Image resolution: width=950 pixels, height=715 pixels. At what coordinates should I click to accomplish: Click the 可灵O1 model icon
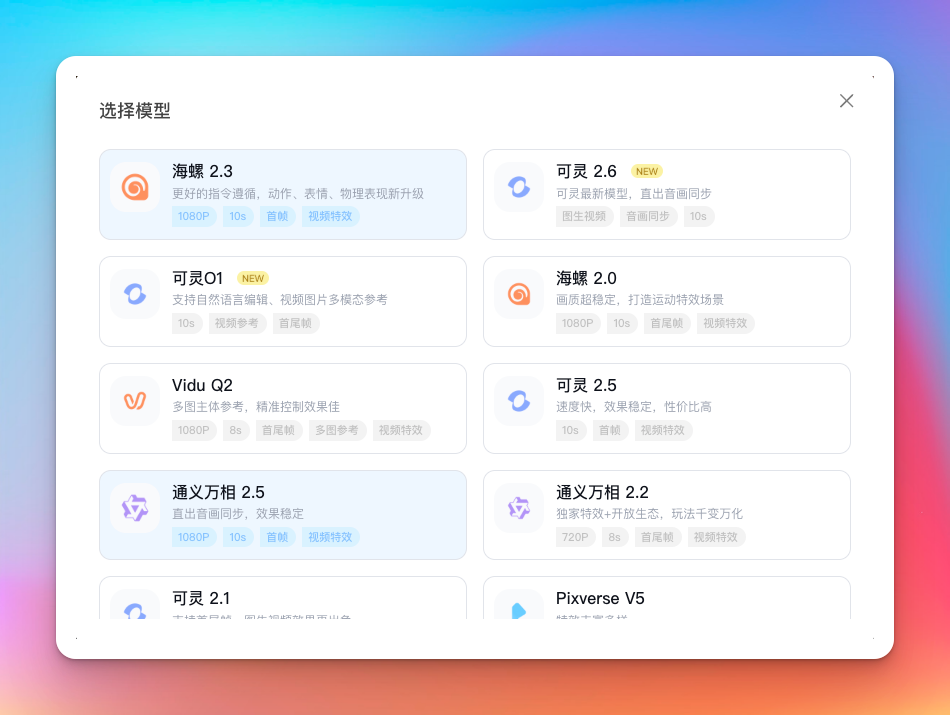(x=135, y=294)
